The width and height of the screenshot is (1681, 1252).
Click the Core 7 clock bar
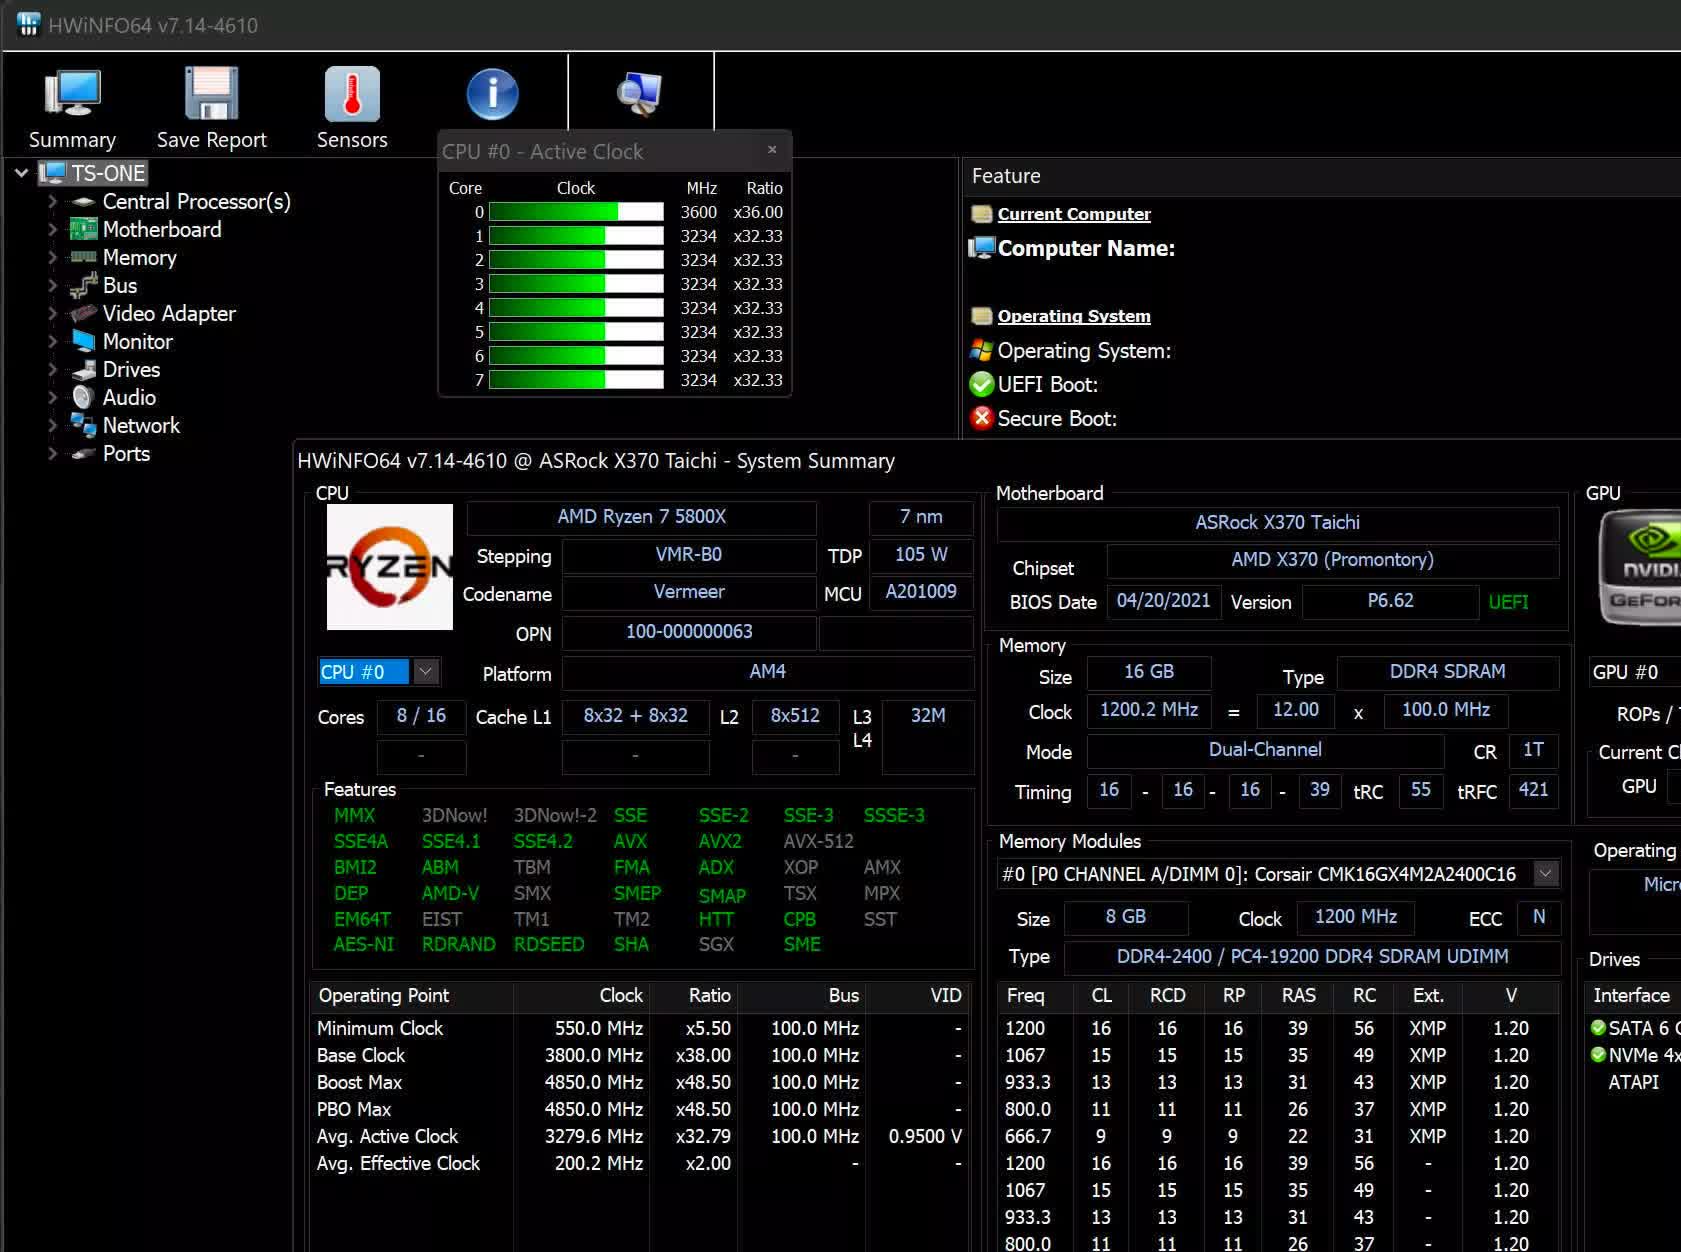point(576,380)
